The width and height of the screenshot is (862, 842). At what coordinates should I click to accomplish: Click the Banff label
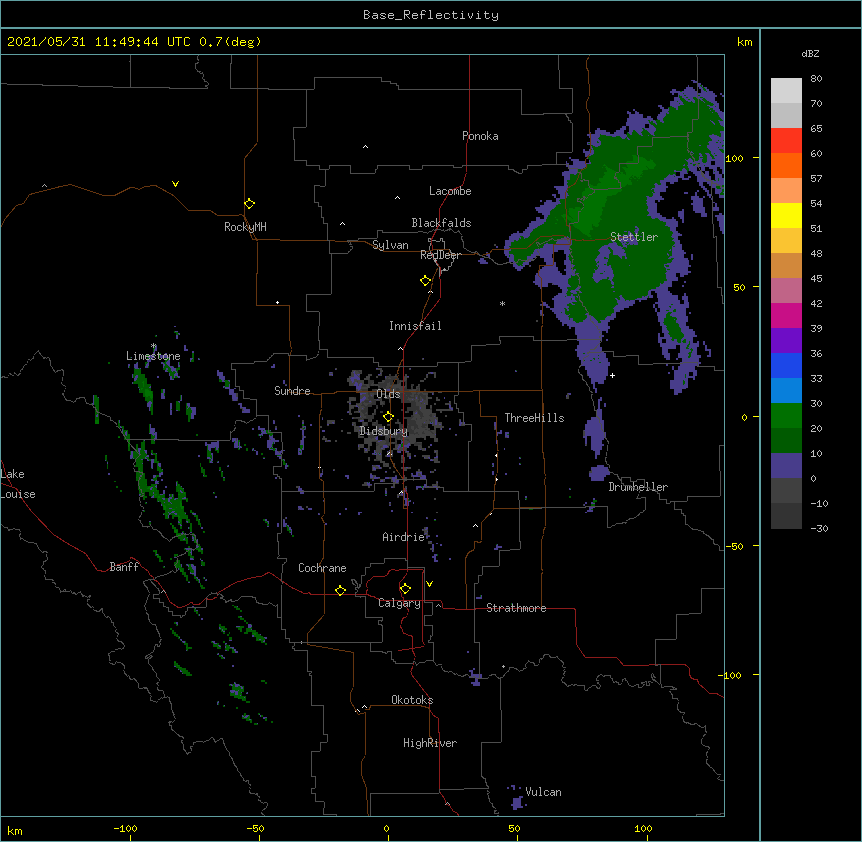click(124, 567)
